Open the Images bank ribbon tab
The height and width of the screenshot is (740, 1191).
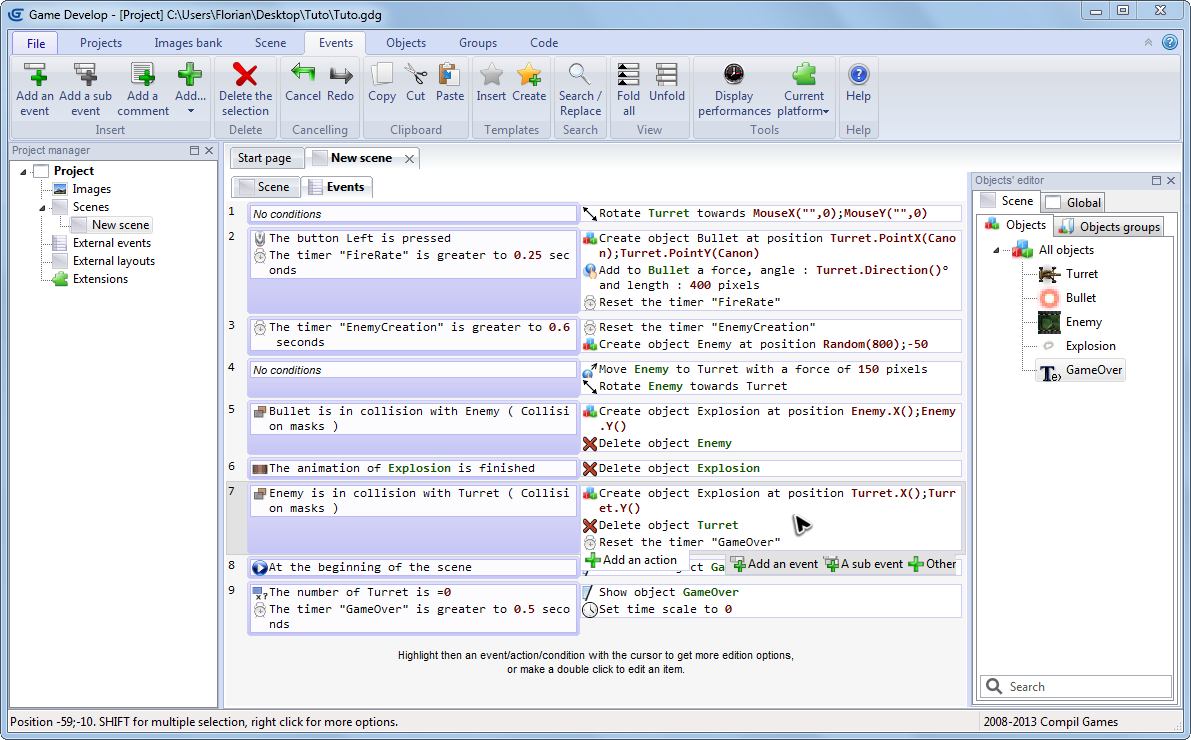[x=188, y=43]
